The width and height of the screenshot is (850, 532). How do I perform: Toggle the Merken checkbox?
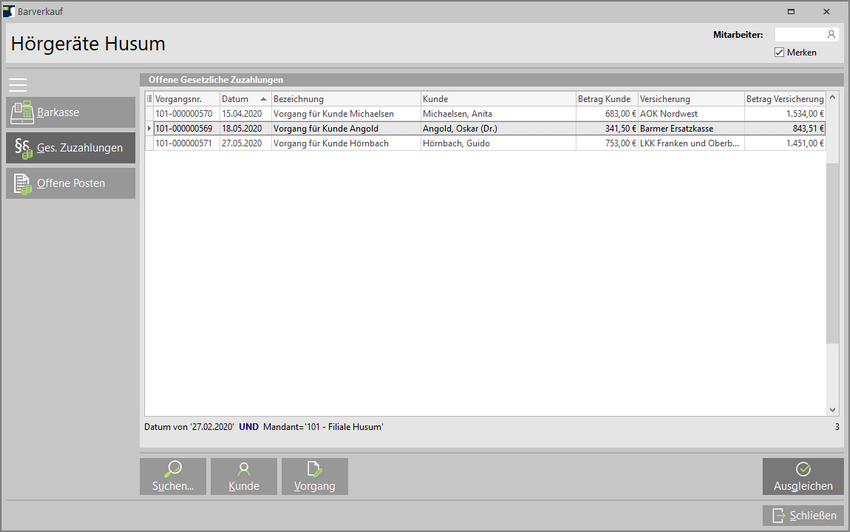780,52
